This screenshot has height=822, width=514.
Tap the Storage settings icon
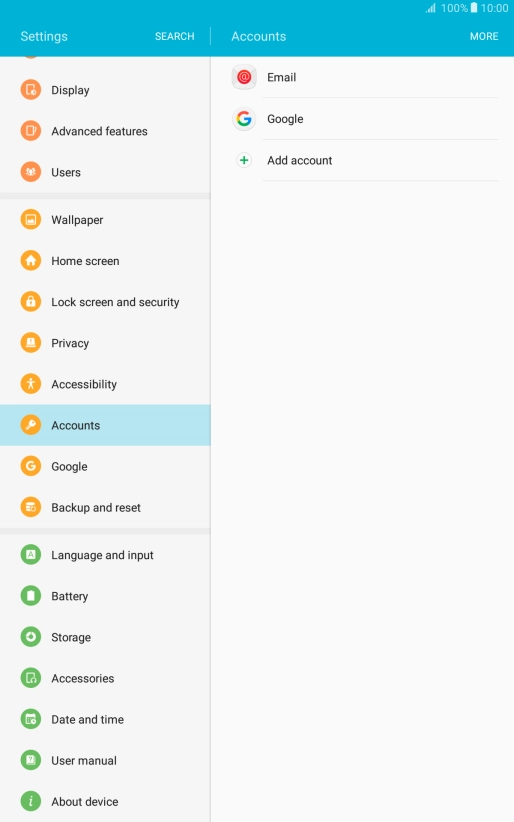click(31, 637)
